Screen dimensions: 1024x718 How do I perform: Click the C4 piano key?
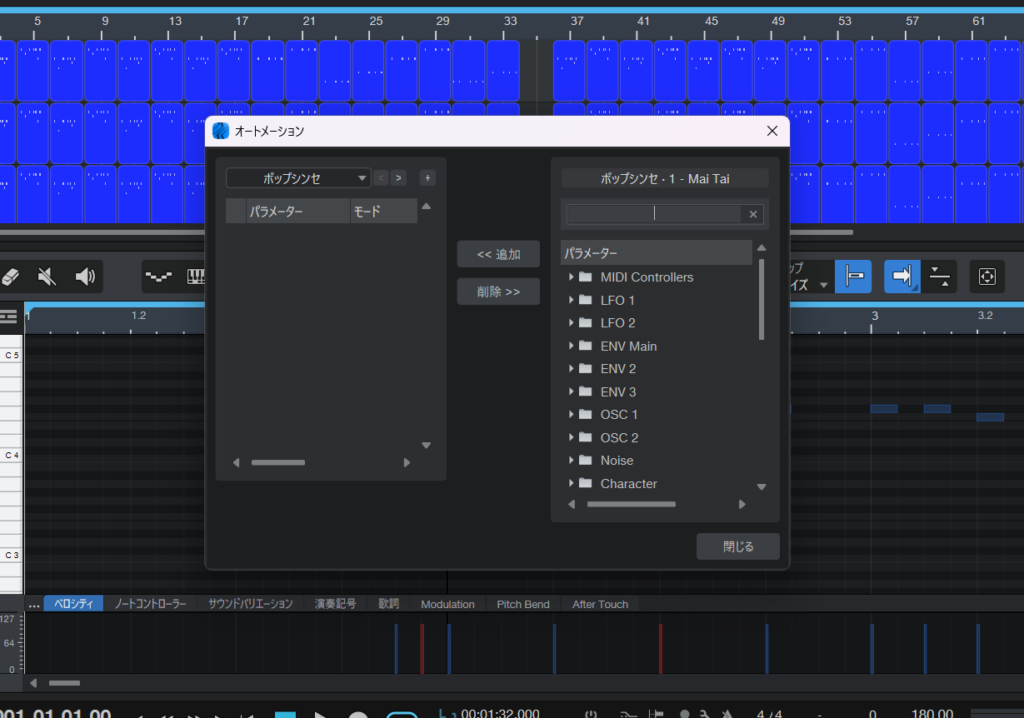click(x=12, y=455)
